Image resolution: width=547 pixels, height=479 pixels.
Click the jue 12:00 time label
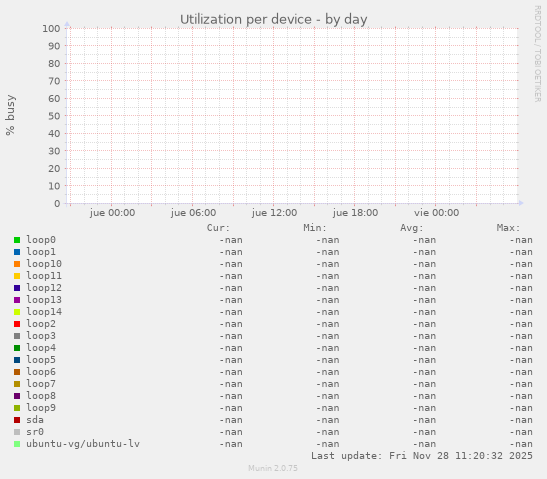pos(274,213)
